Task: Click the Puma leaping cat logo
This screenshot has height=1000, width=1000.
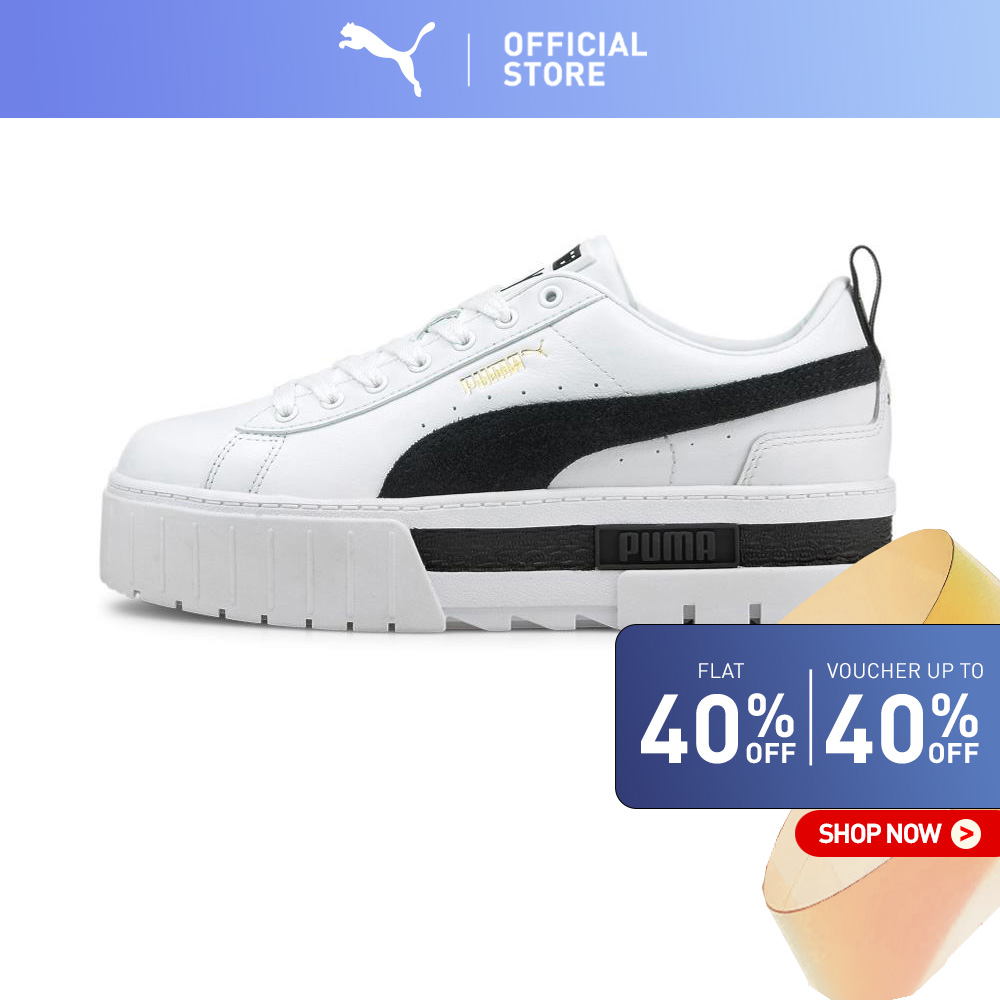Action: point(386,59)
